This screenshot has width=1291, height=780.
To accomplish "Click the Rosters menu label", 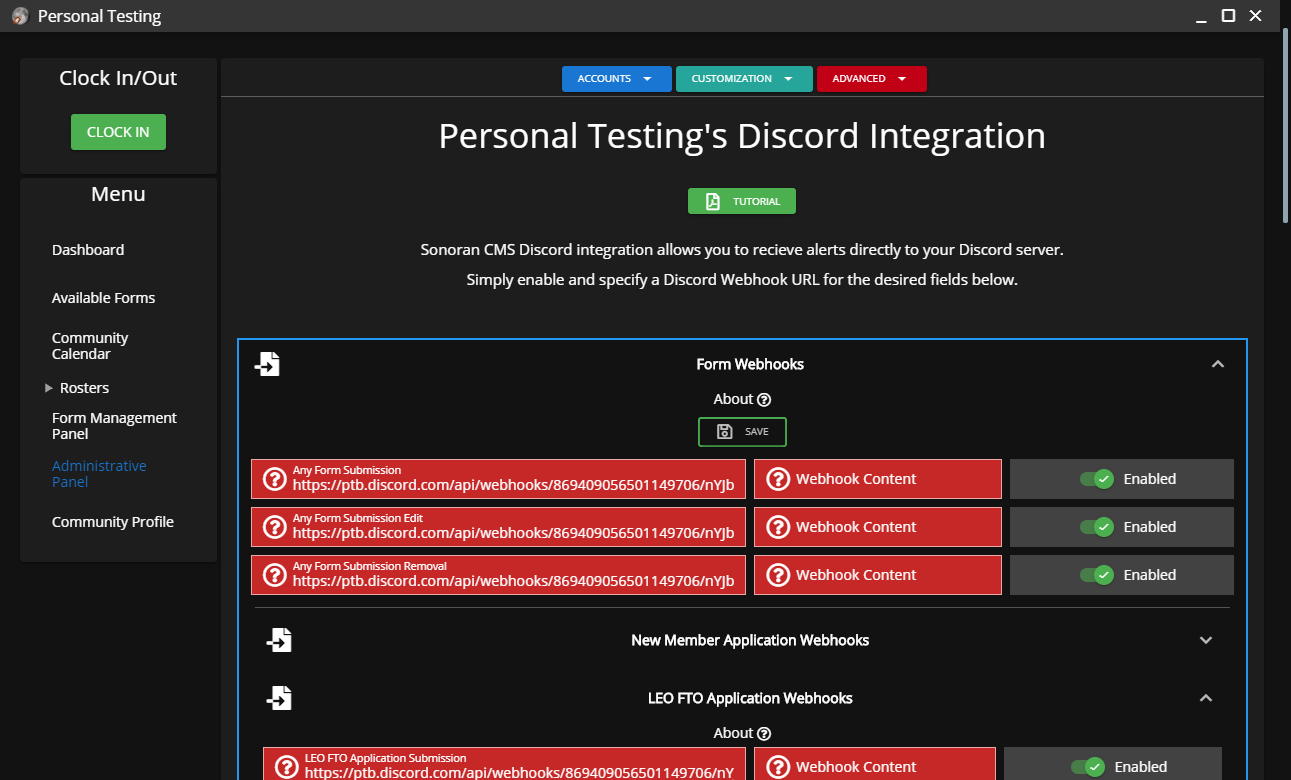I will click(x=84, y=388).
